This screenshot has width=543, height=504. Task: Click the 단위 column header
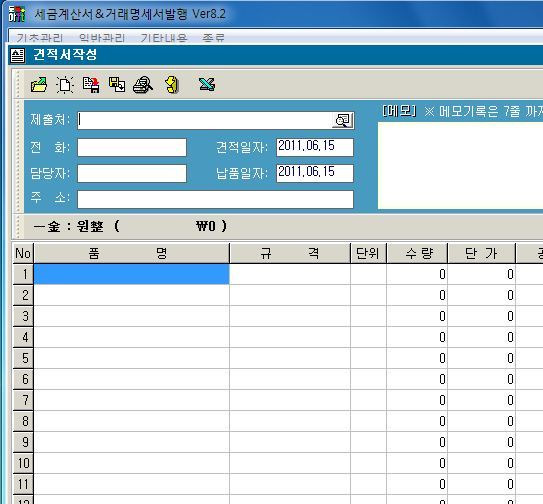click(368, 253)
